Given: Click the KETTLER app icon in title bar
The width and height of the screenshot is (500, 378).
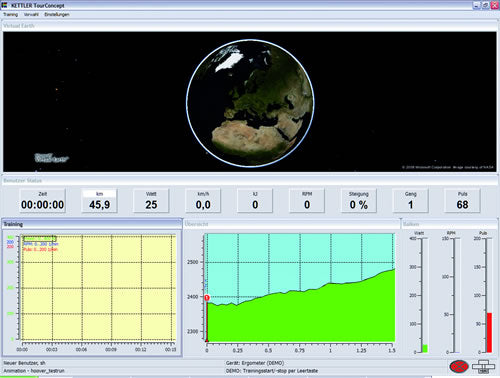Looking at the screenshot, I should pyautogui.click(x=4, y=5).
